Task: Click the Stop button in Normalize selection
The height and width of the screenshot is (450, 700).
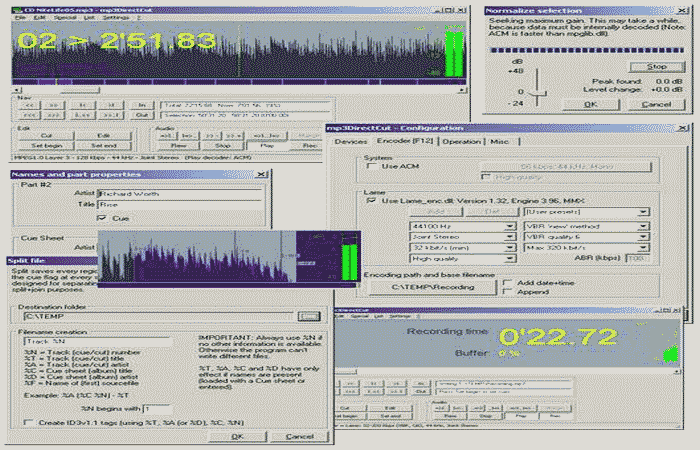Action: (657, 66)
